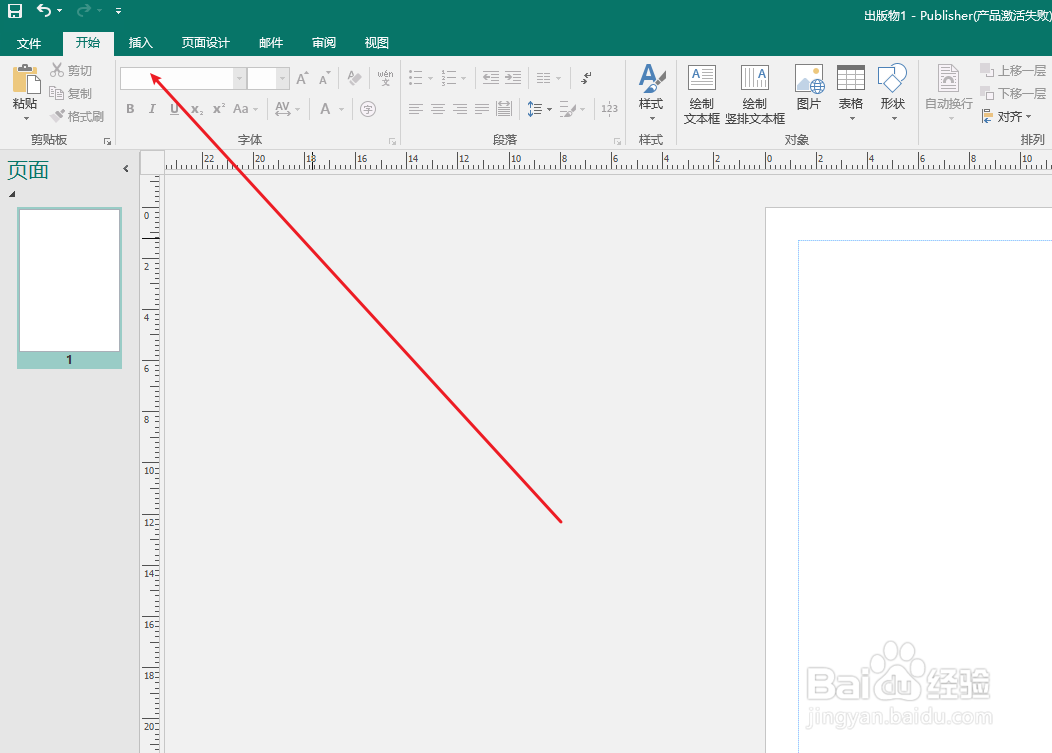Toggle subscript formatting
This screenshot has height=753, width=1052.
click(x=197, y=109)
